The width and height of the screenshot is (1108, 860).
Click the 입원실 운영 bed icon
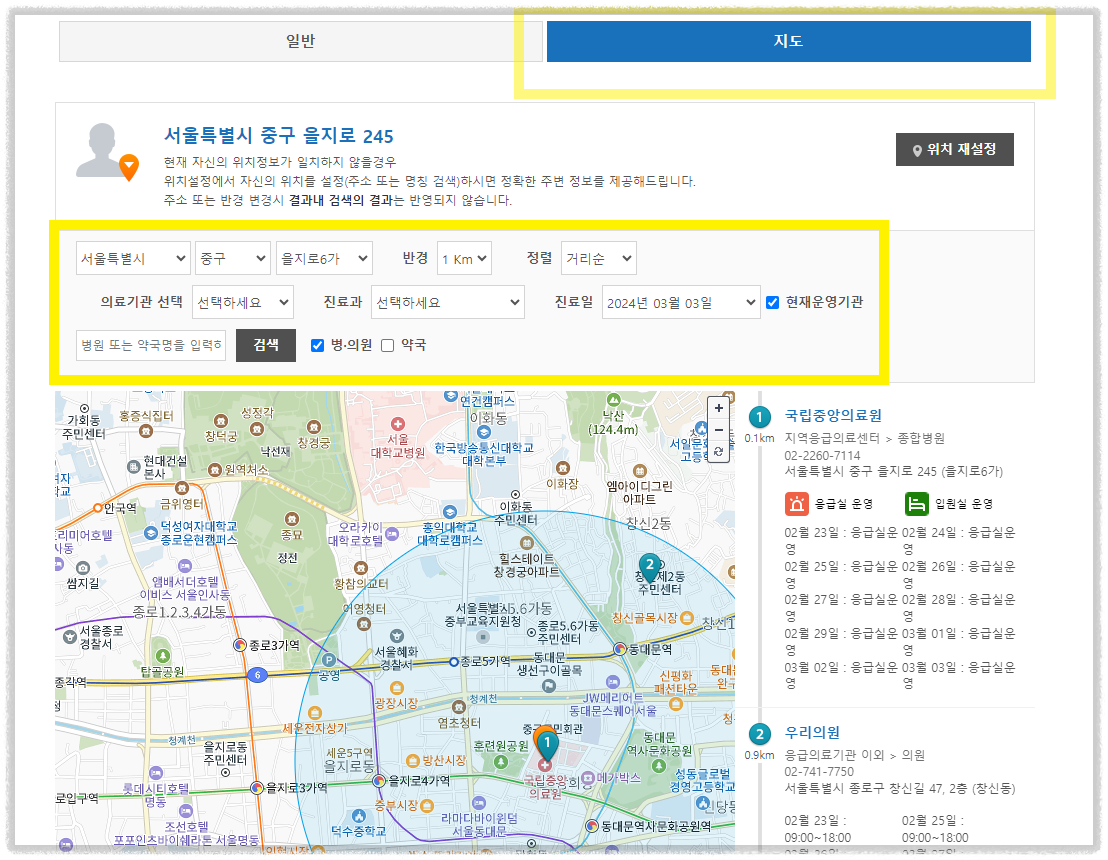917,504
